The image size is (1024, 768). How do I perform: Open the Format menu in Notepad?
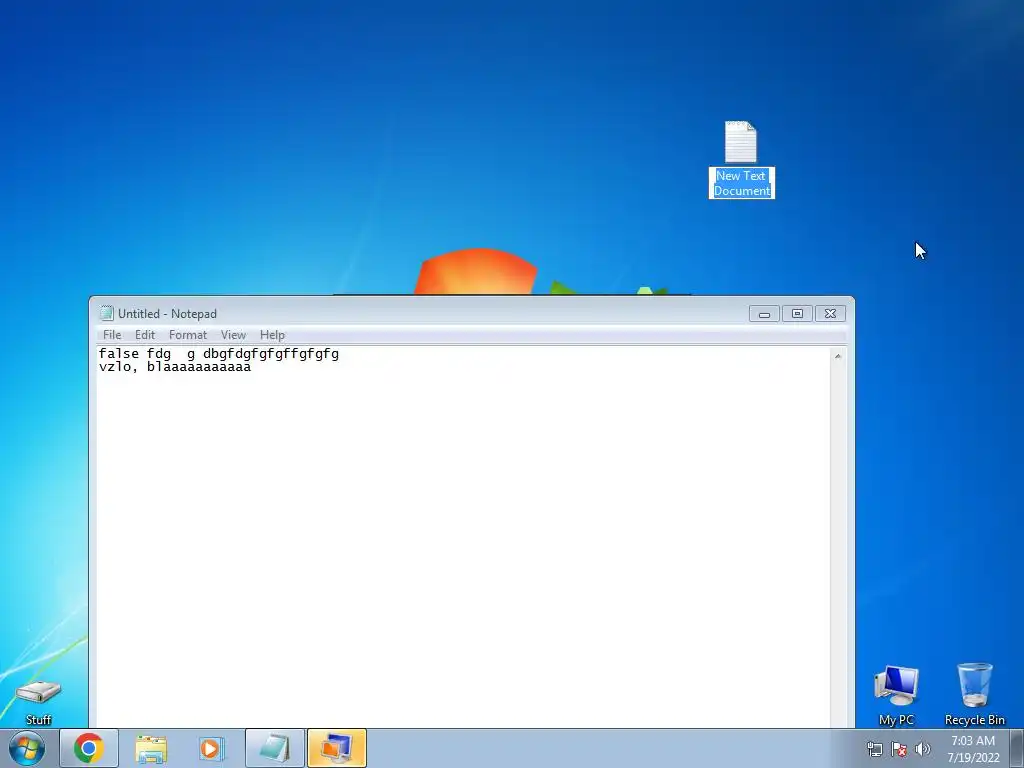coord(187,335)
